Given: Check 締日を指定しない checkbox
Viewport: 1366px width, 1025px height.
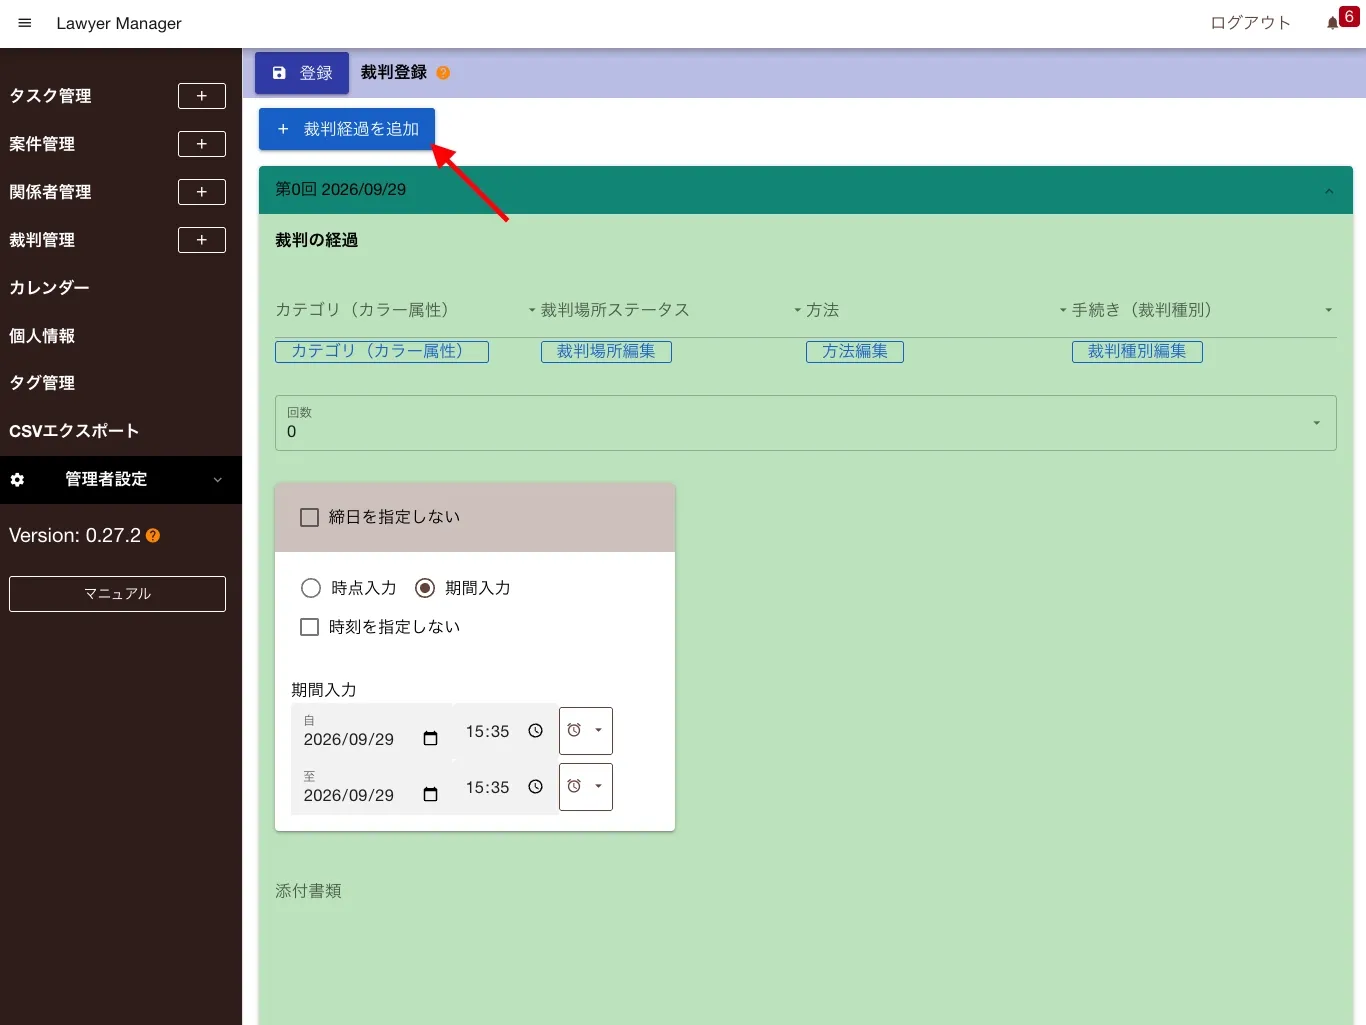Looking at the screenshot, I should [310, 517].
